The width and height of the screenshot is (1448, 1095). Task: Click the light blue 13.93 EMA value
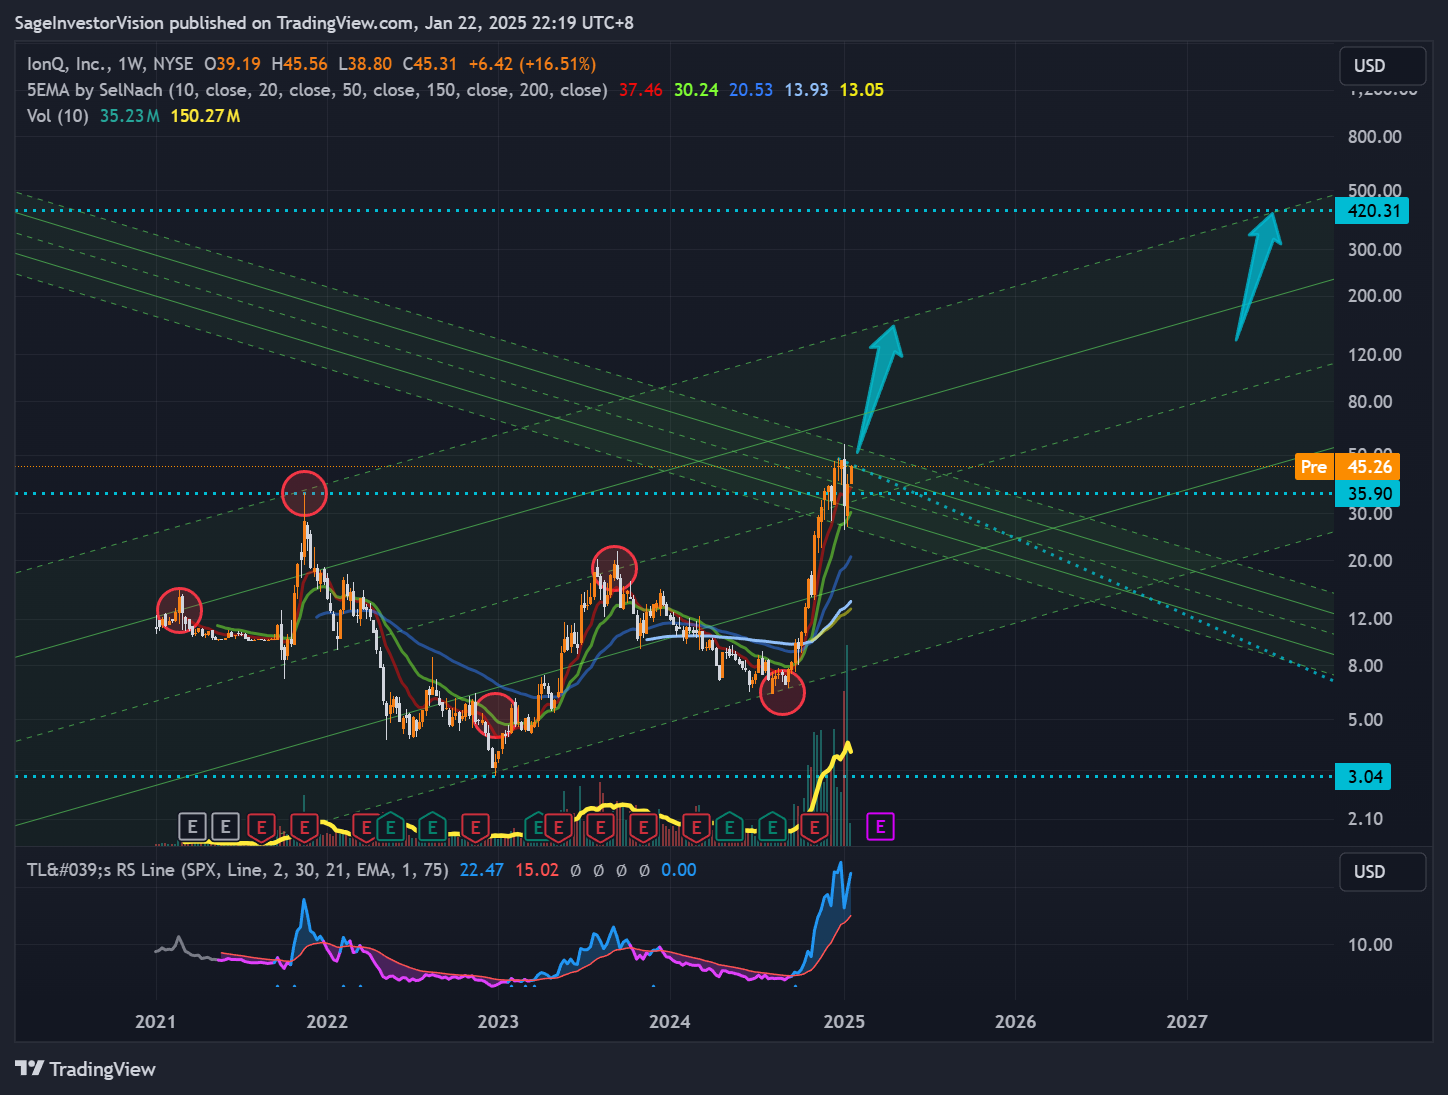click(x=806, y=90)
